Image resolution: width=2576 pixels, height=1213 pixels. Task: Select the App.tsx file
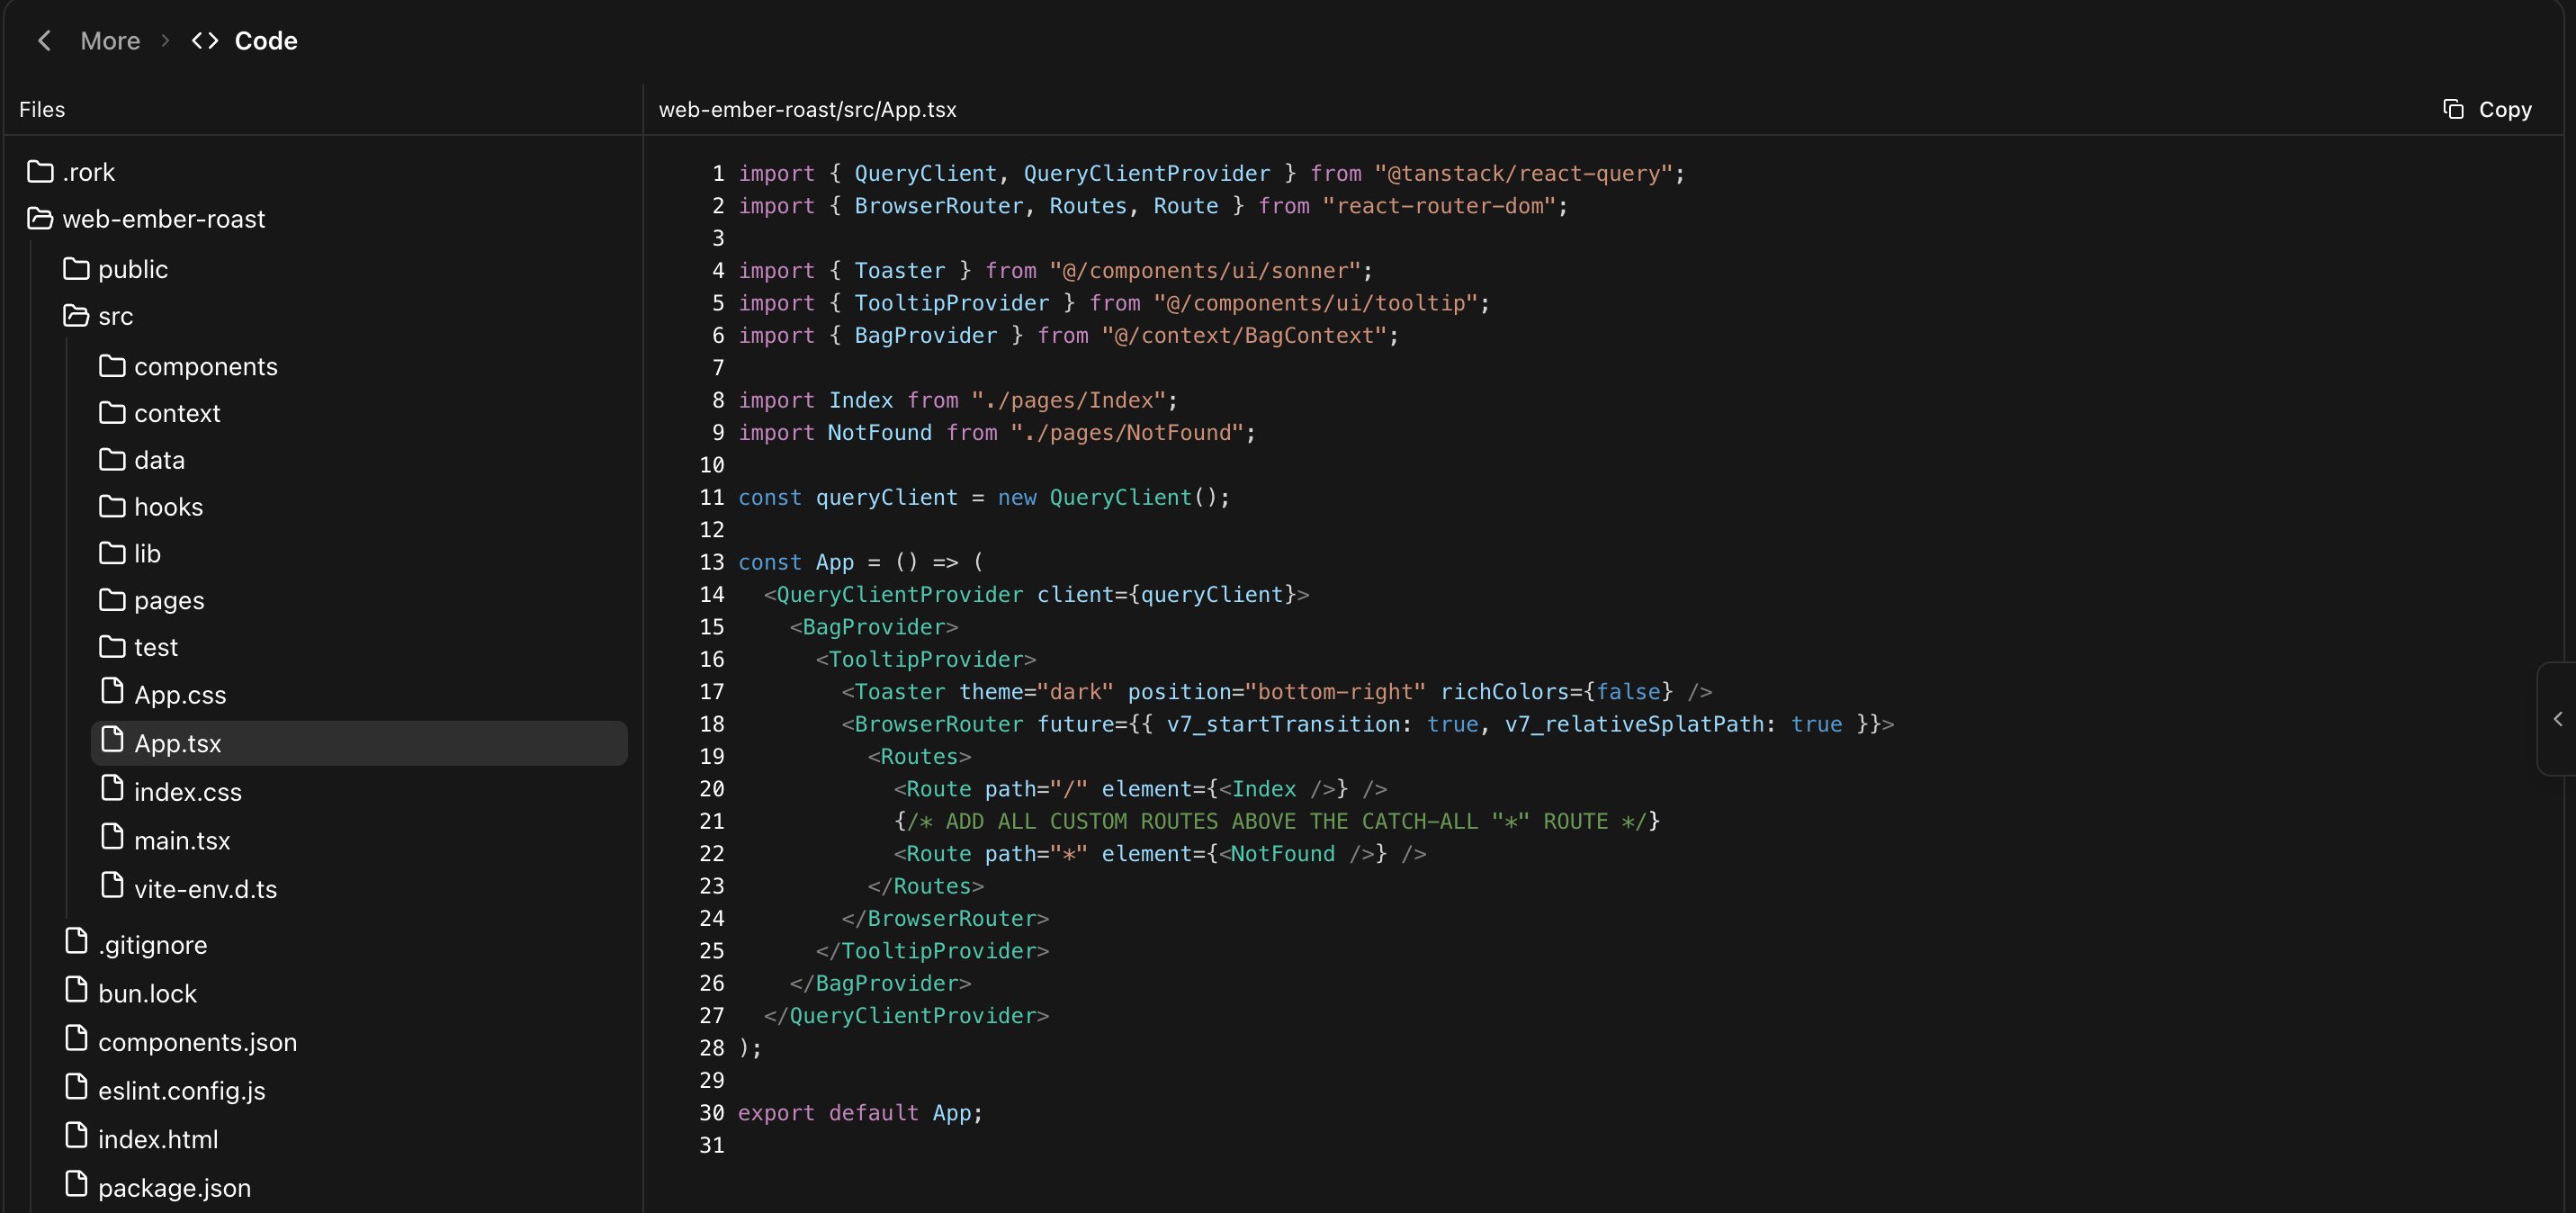pyautogui.click(x=359, y=743)
